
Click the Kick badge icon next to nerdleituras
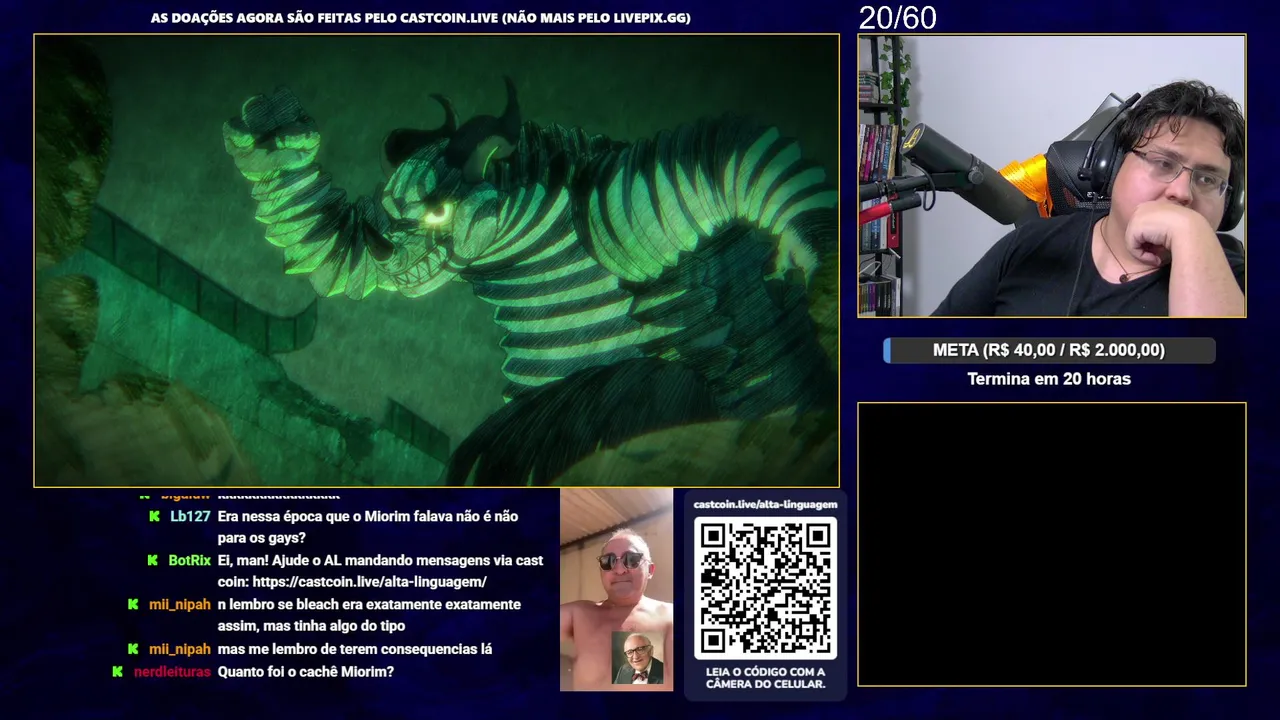pos(117,672)
